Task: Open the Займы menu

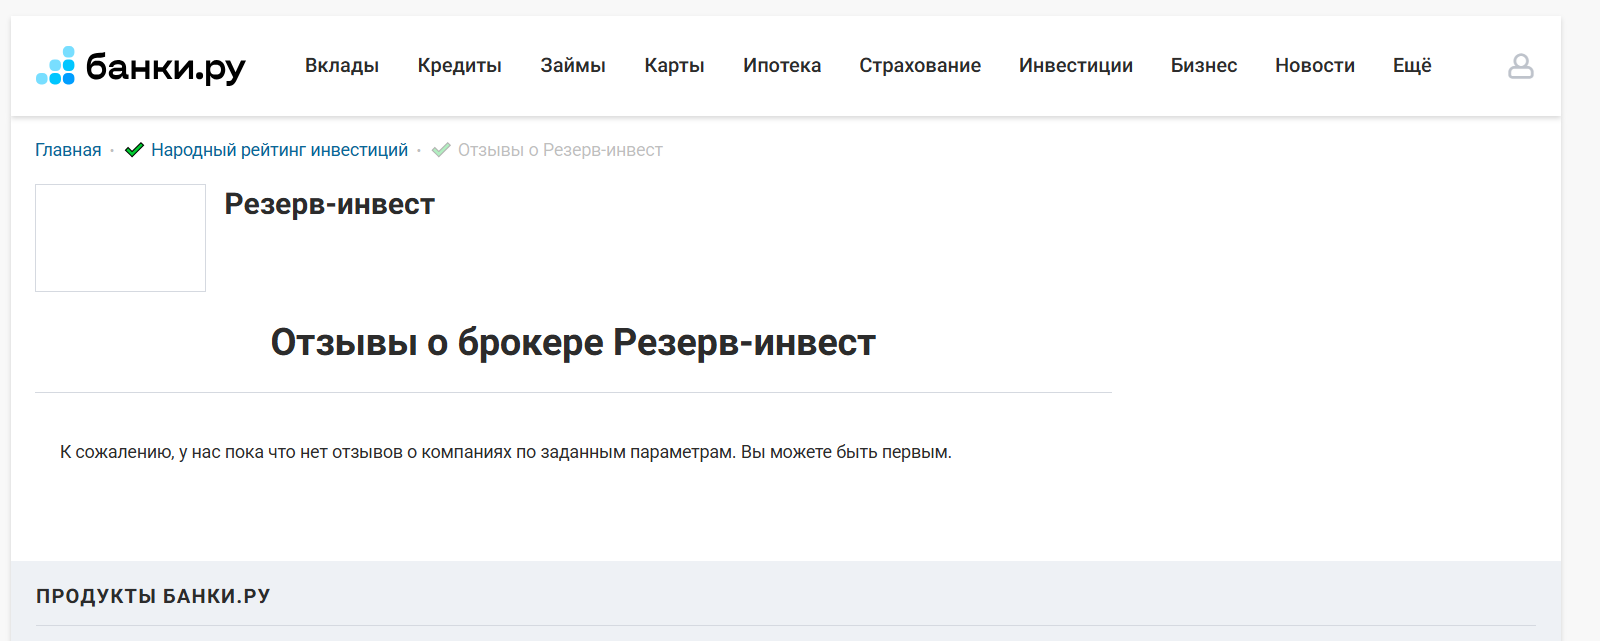Action: [573, 66]
